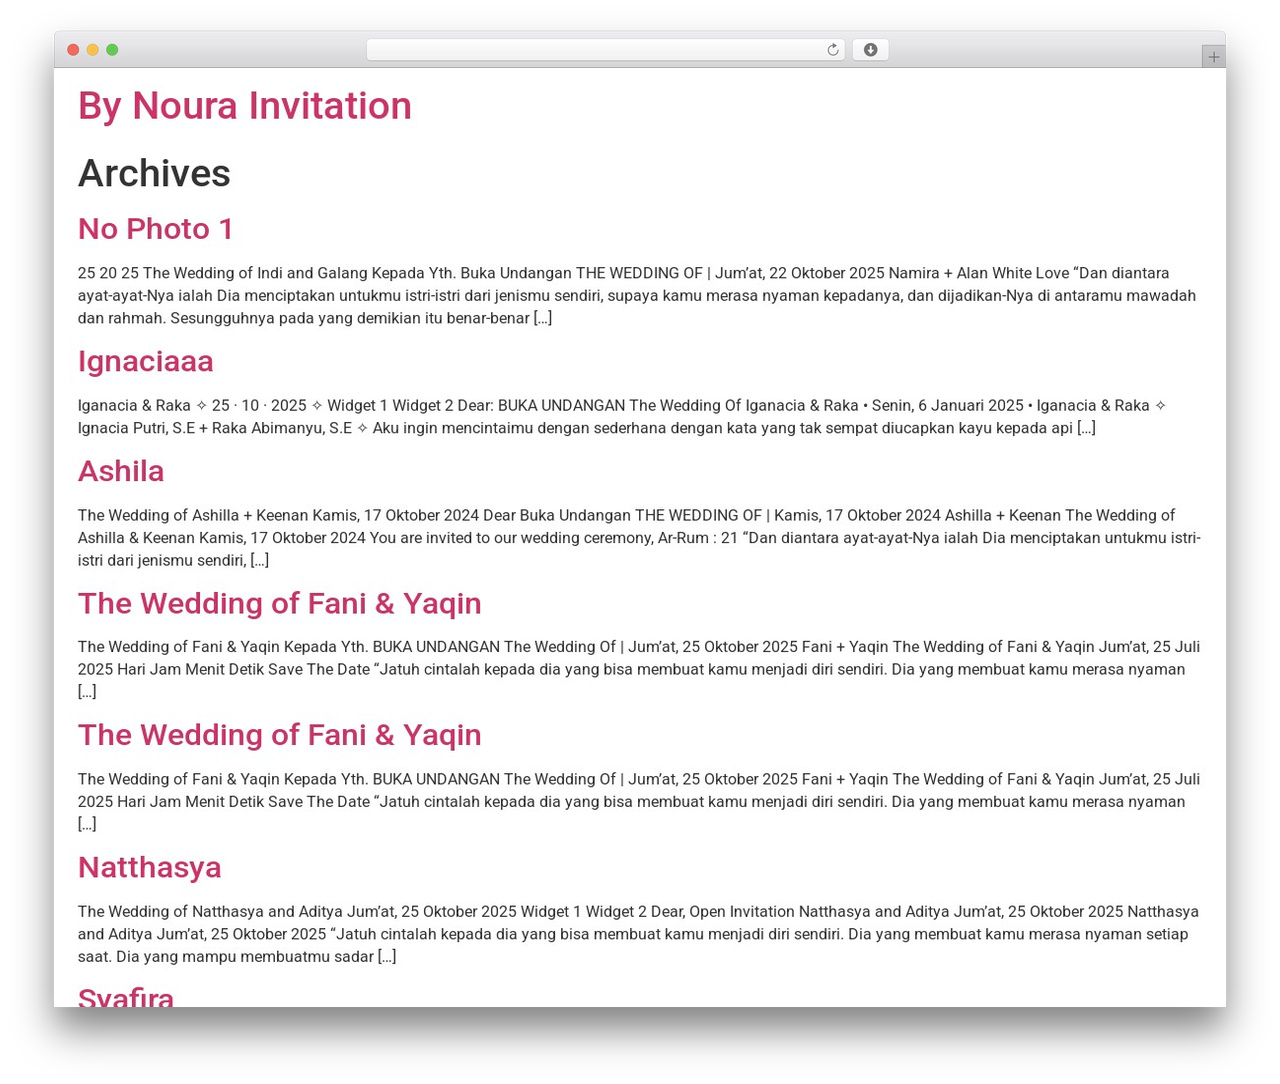Click the red close window button

(x=73, y=50)
